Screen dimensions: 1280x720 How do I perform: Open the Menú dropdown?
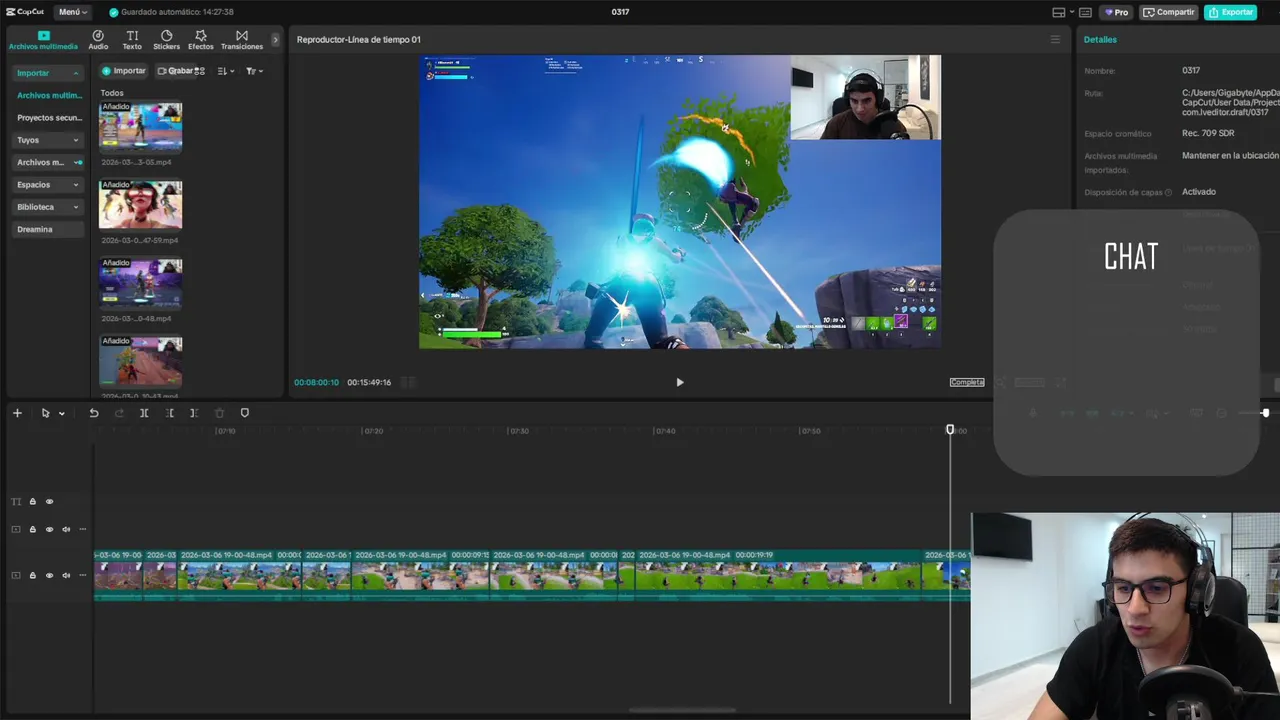tap(72, 12)
